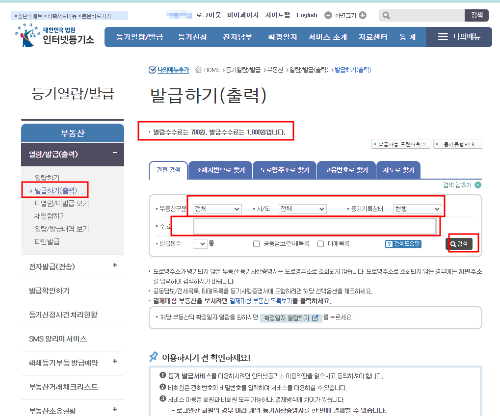Open 등기신청사건처리현황 in the sidebar
Image resolution: width=500 pixels, height=416 pixels.
pos(63,315)
